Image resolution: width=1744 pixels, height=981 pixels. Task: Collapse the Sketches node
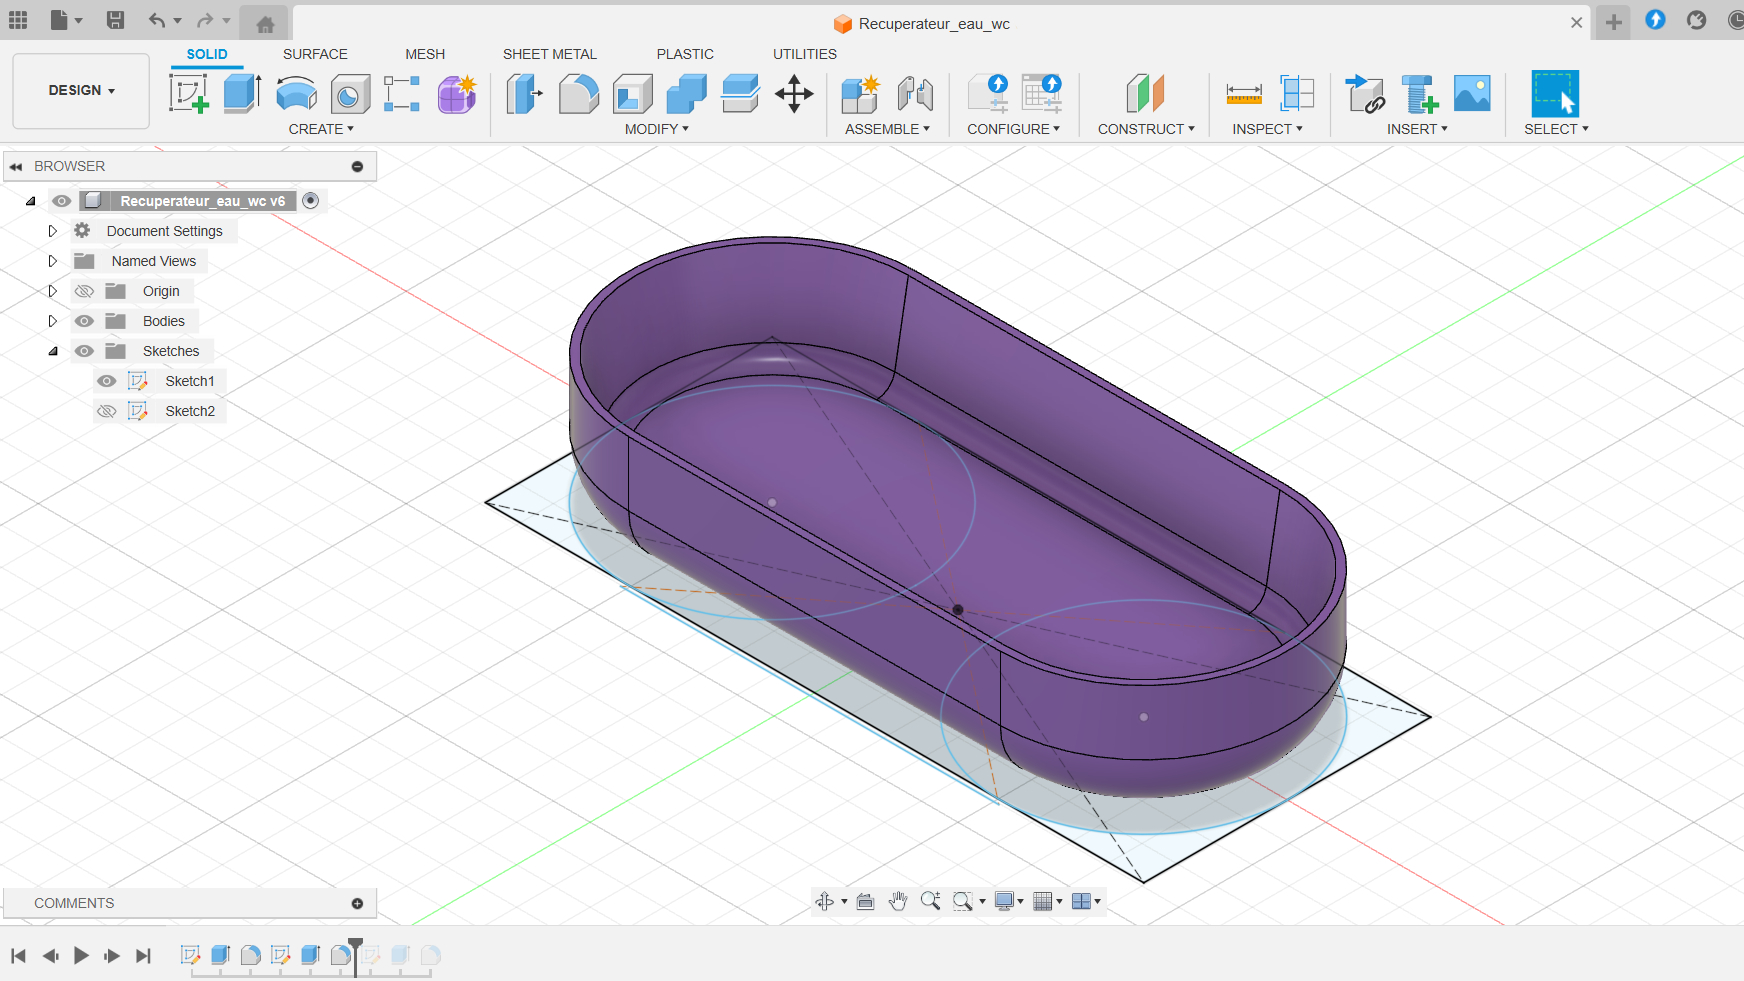53,351
